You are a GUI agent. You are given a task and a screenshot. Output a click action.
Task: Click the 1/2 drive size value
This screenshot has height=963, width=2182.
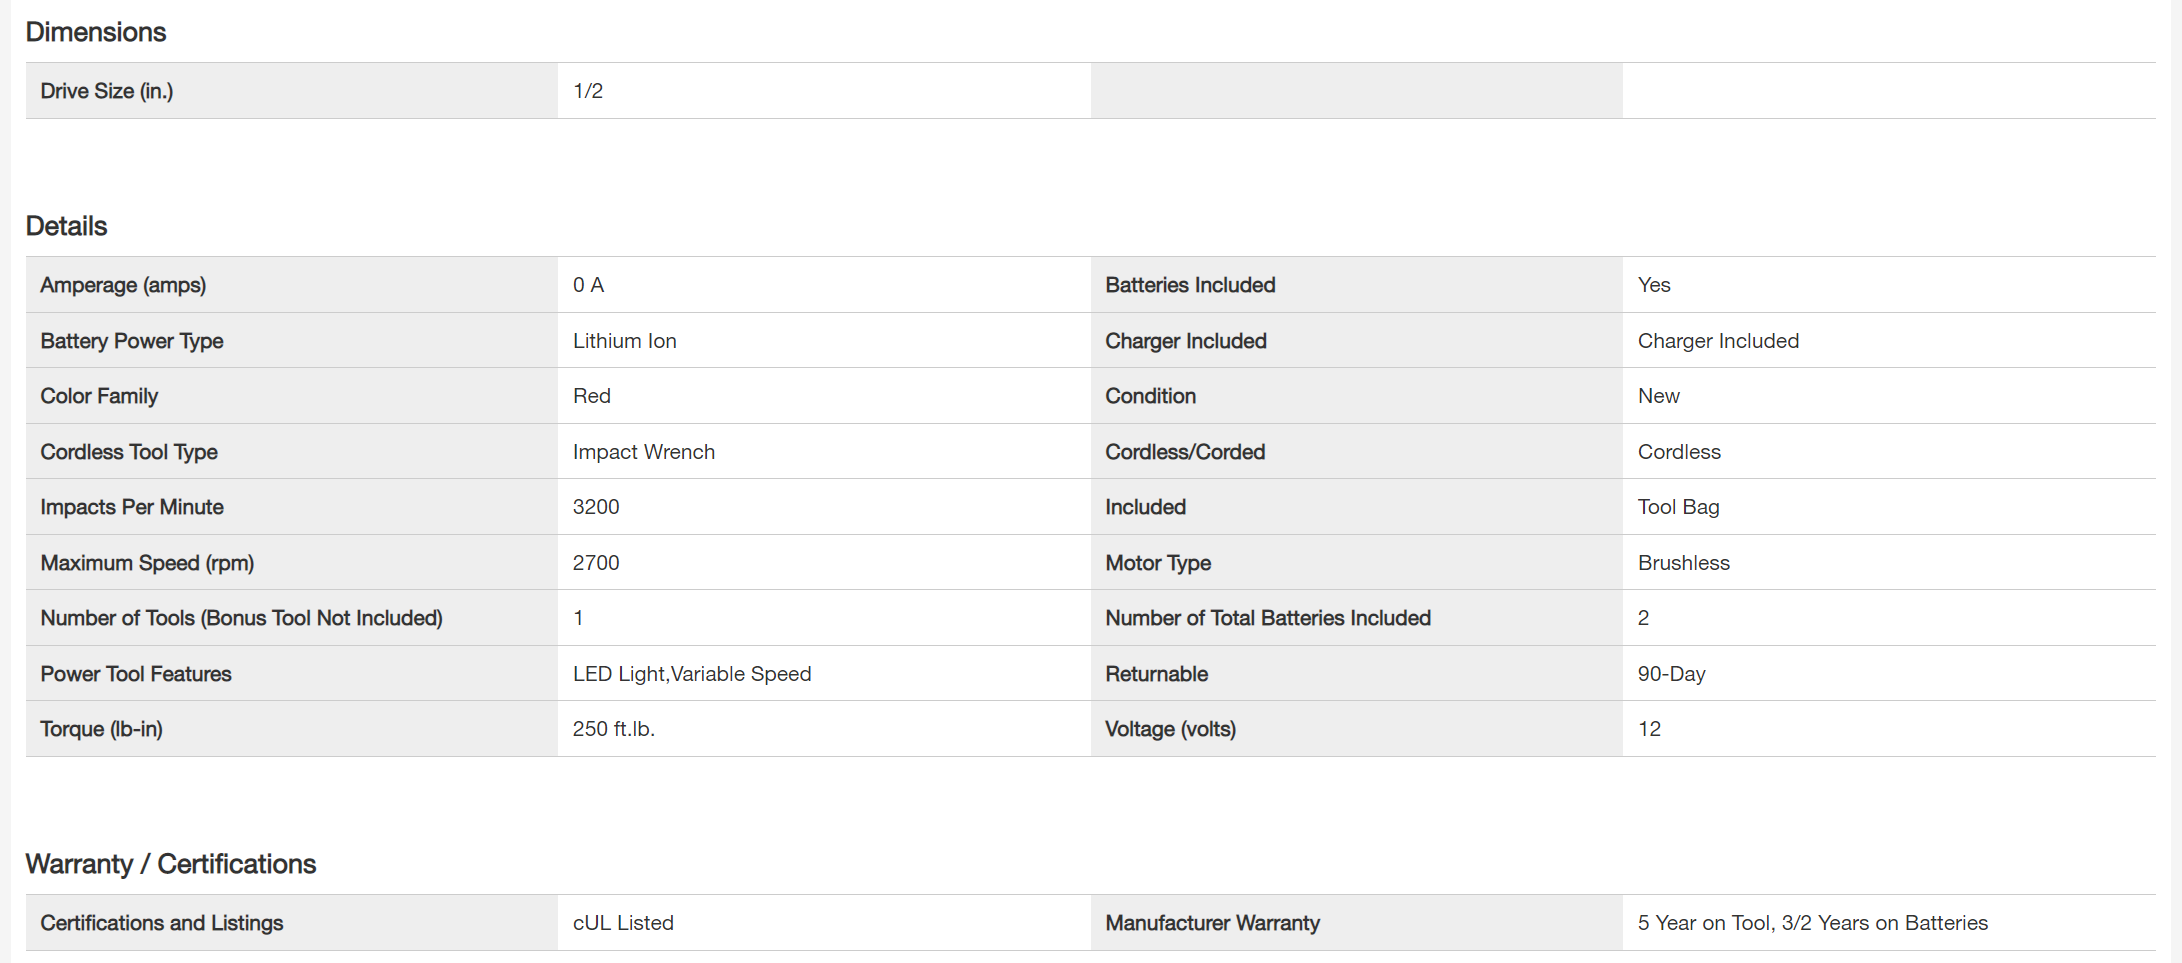pyautogui.click(x=588, y=91)
